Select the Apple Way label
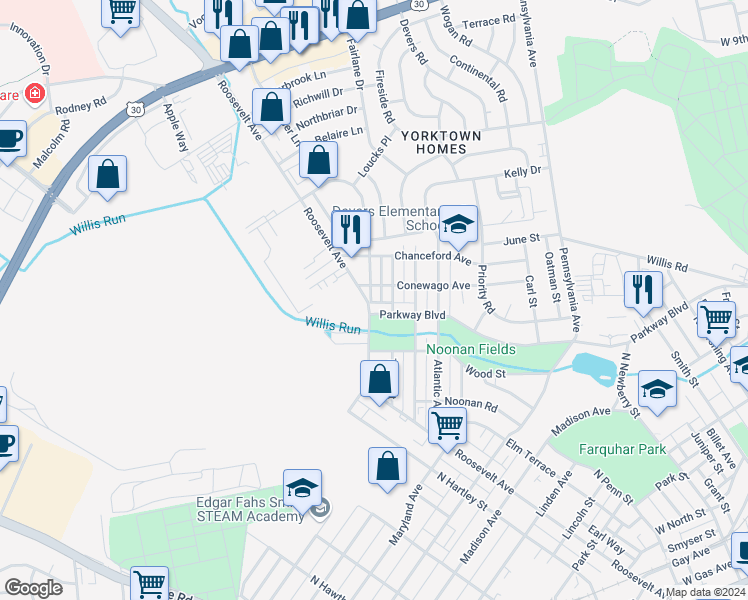The image size is (748, 600). click(176, 127)
